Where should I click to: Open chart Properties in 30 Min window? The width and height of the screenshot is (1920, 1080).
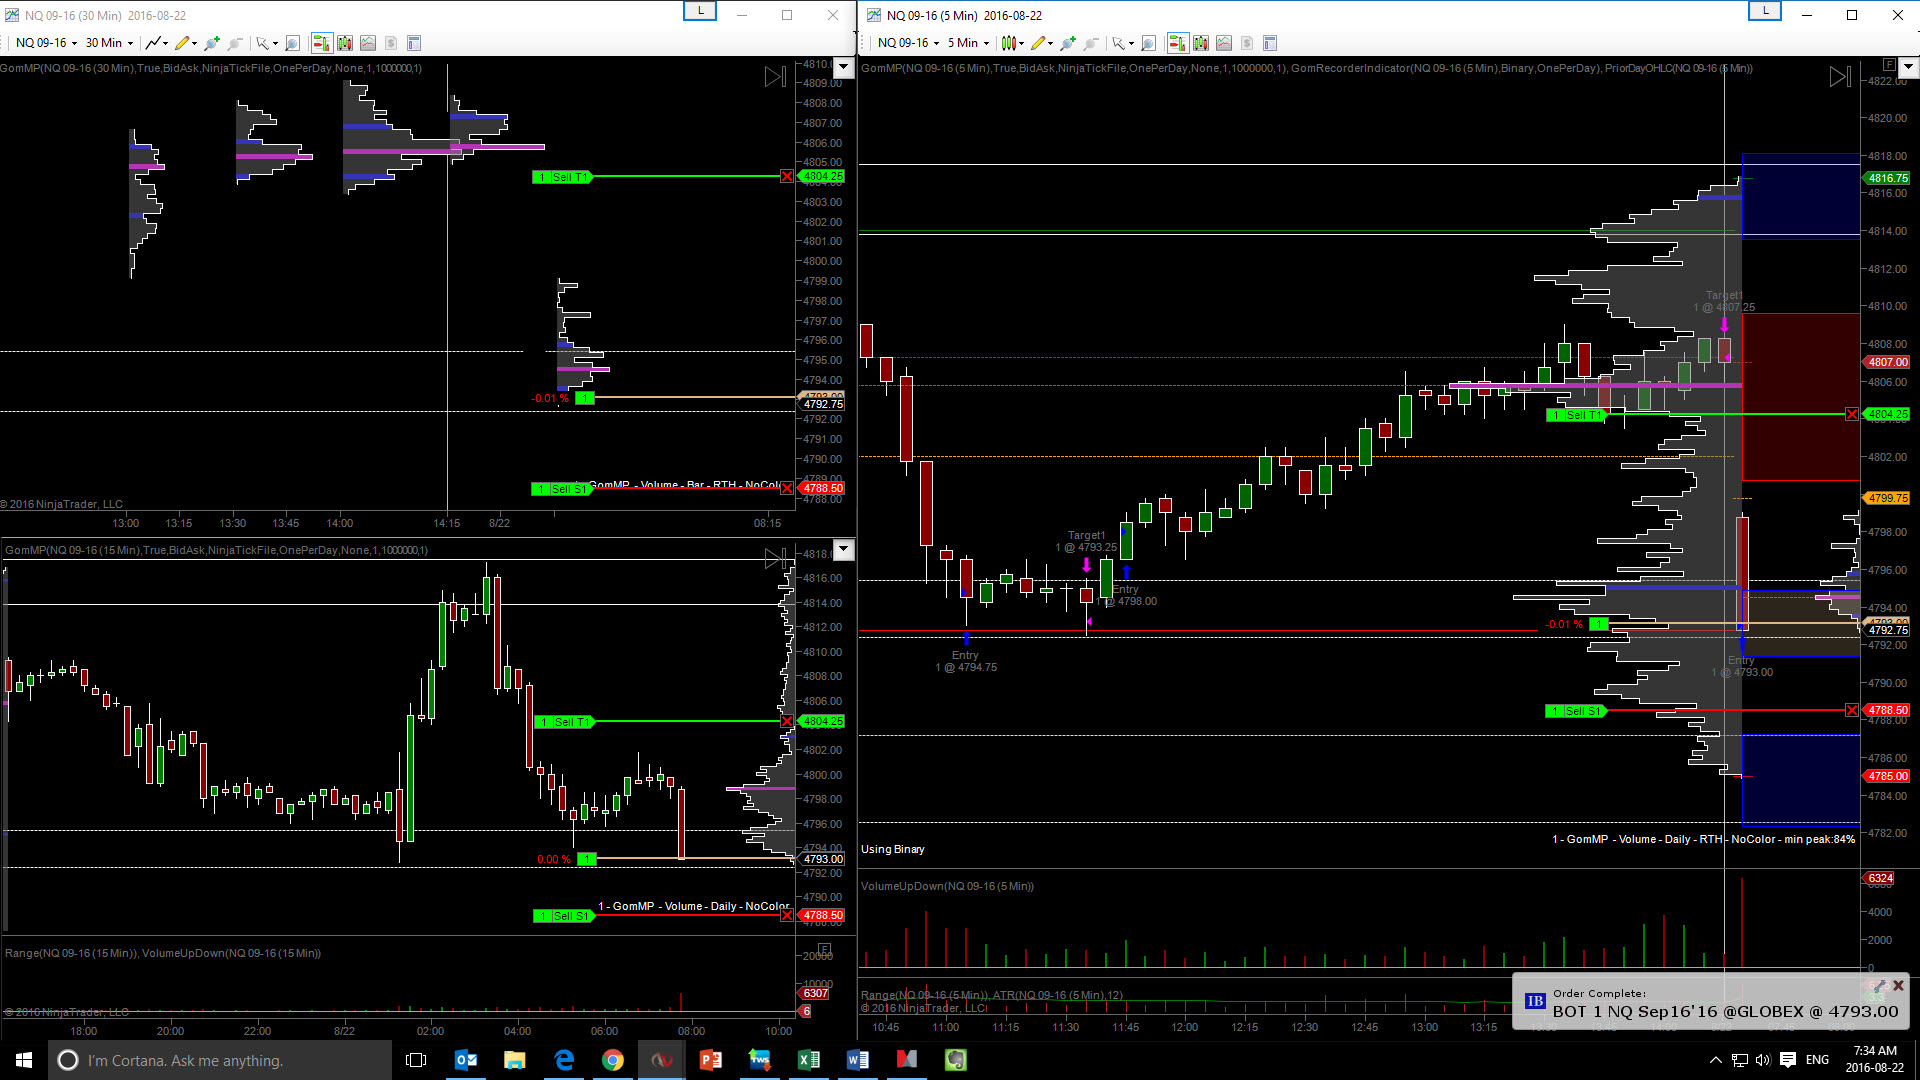tap(414, 43)
